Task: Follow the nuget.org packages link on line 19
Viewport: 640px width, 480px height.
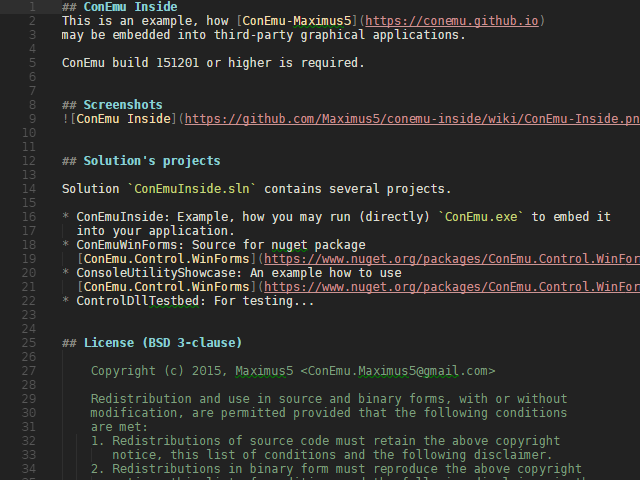Action: click(452, 259)
